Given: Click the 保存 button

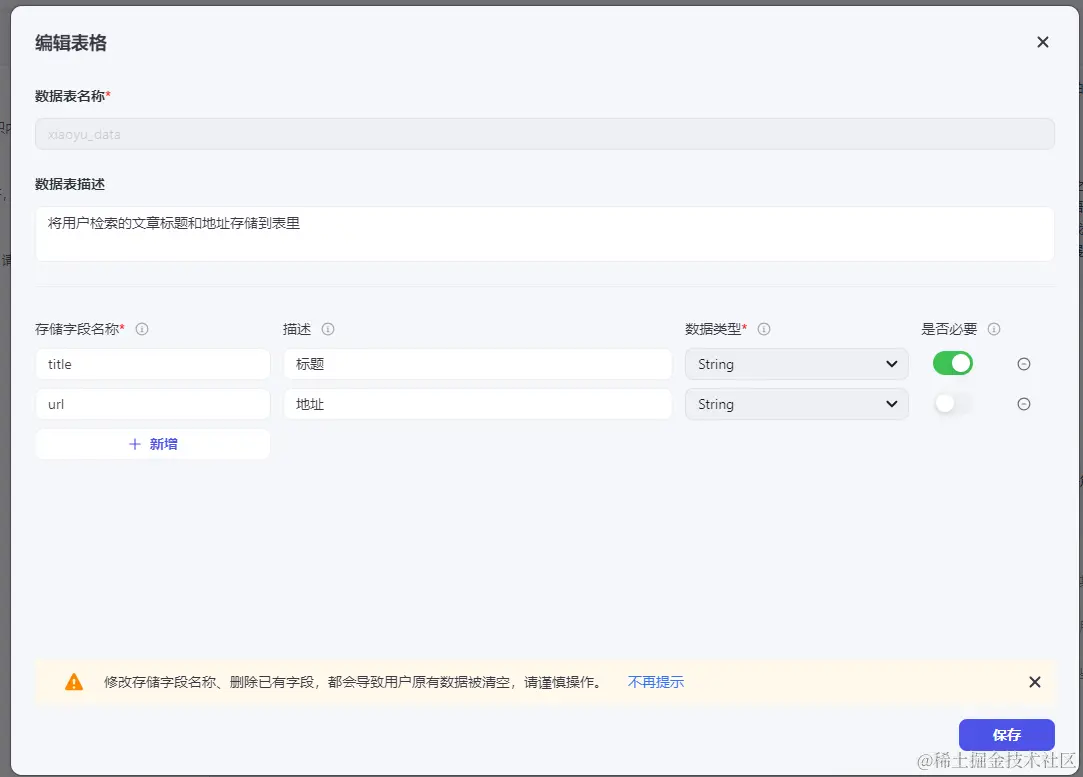Looking at the screenshot, I should [1006, 735].
